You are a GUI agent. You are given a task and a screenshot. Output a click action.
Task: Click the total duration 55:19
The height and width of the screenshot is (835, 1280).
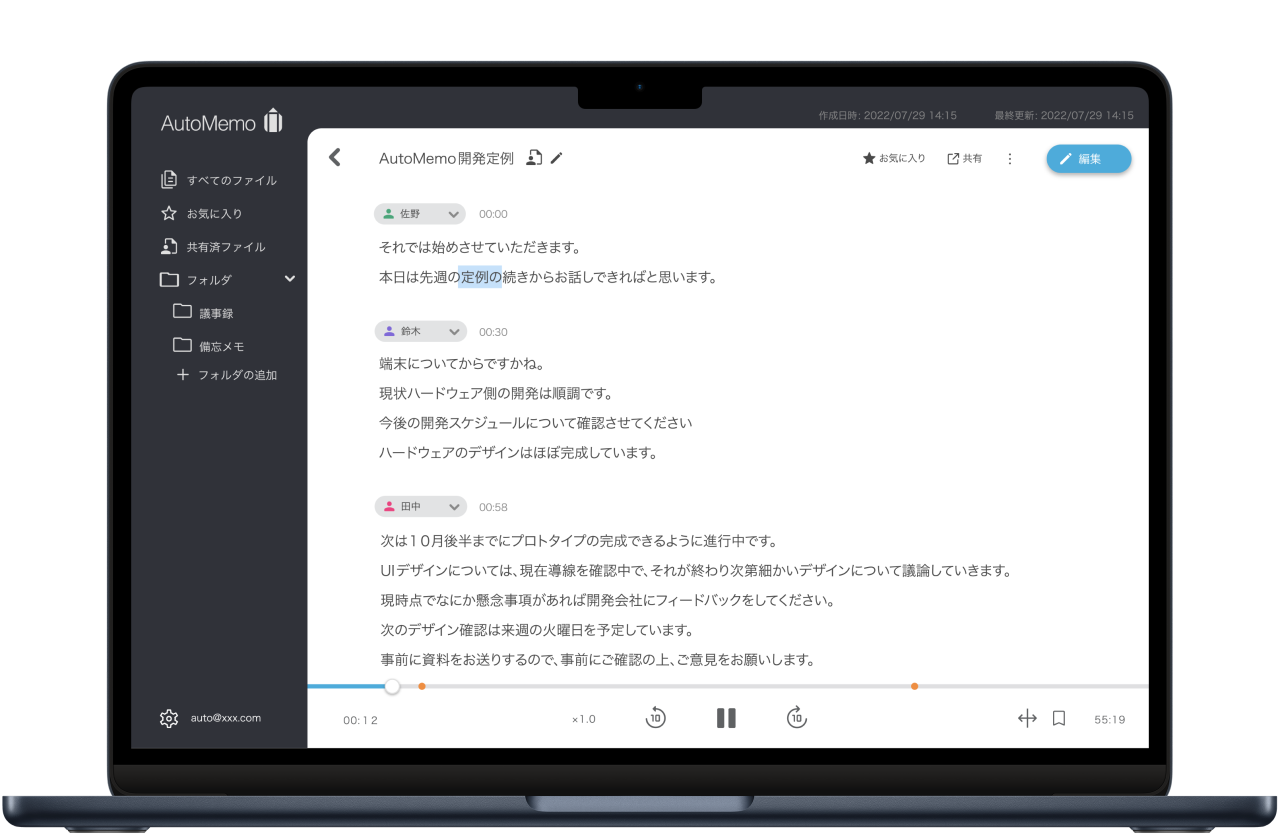[1110, 719]
